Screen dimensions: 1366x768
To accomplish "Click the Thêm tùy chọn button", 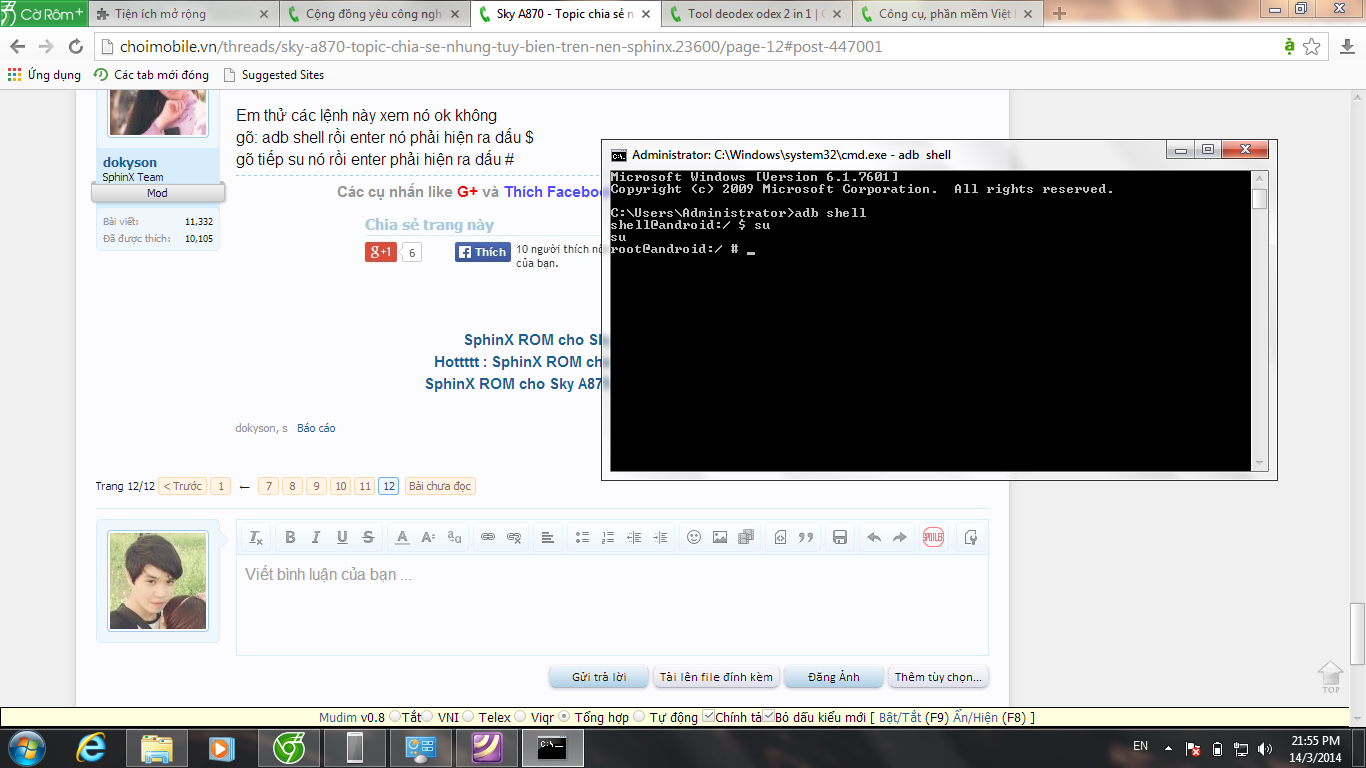I will [938, 677].
